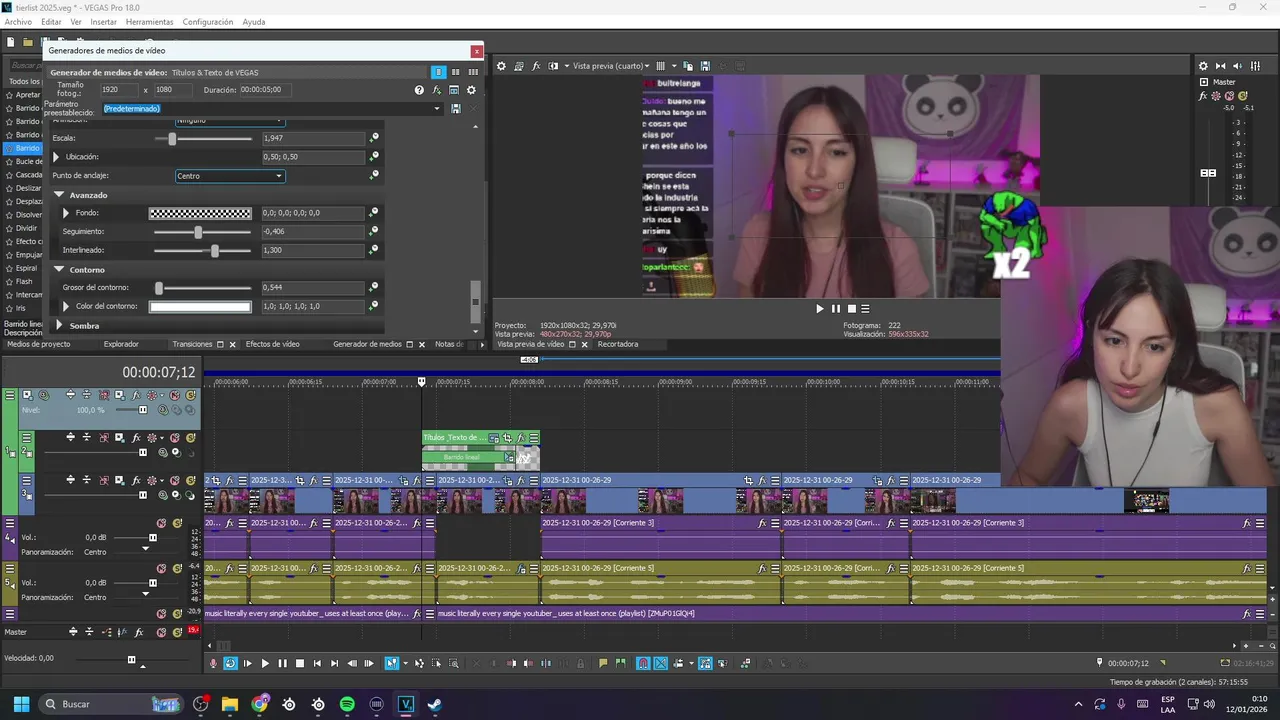The image size is (1280, 720).
Task: Select the Zoom edit tool
Action: (x=453, y=663)
